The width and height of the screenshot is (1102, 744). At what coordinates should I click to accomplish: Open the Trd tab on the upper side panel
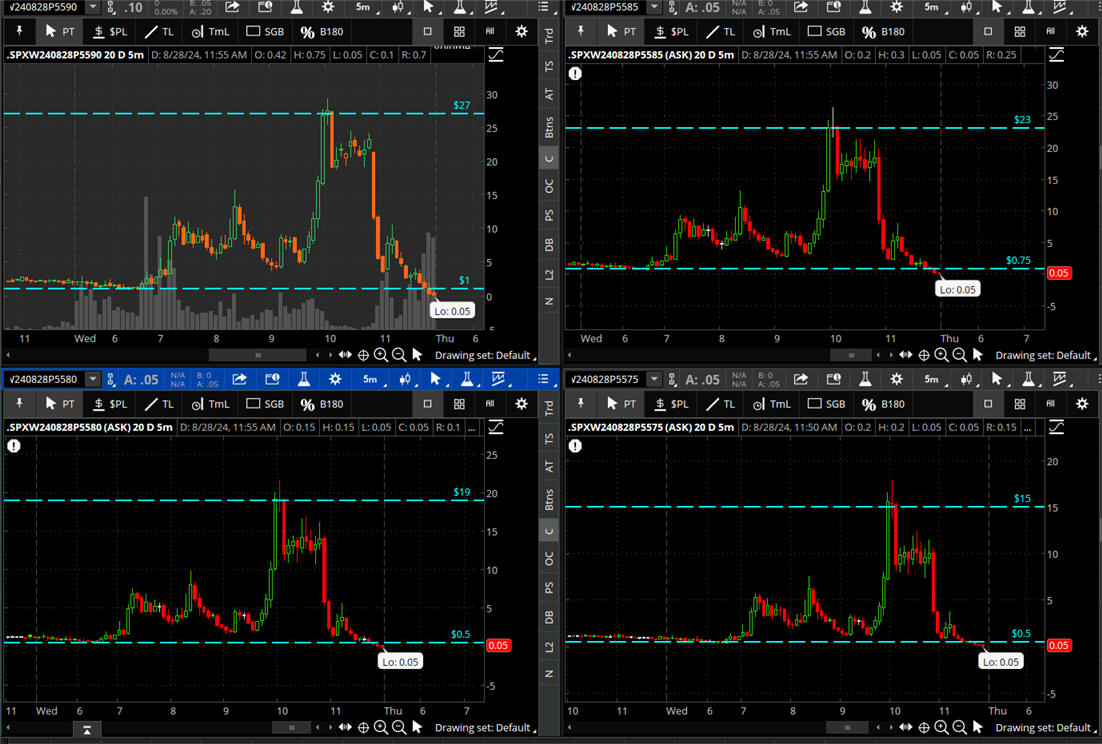coord(549,36)
